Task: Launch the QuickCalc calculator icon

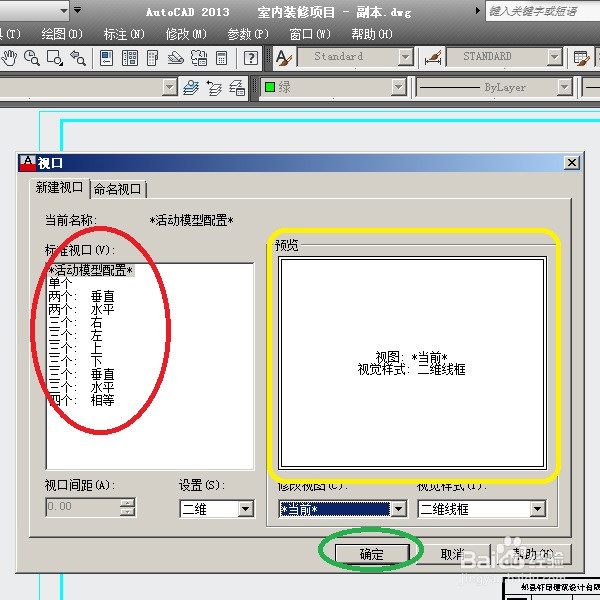Action: pyautogui.click(x=222, y=58)
